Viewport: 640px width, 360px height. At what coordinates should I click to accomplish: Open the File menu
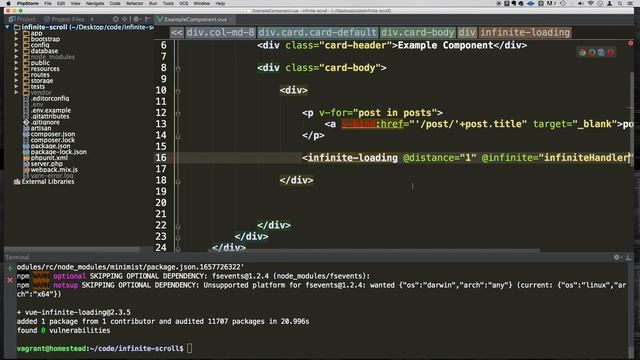coord(48,3)
